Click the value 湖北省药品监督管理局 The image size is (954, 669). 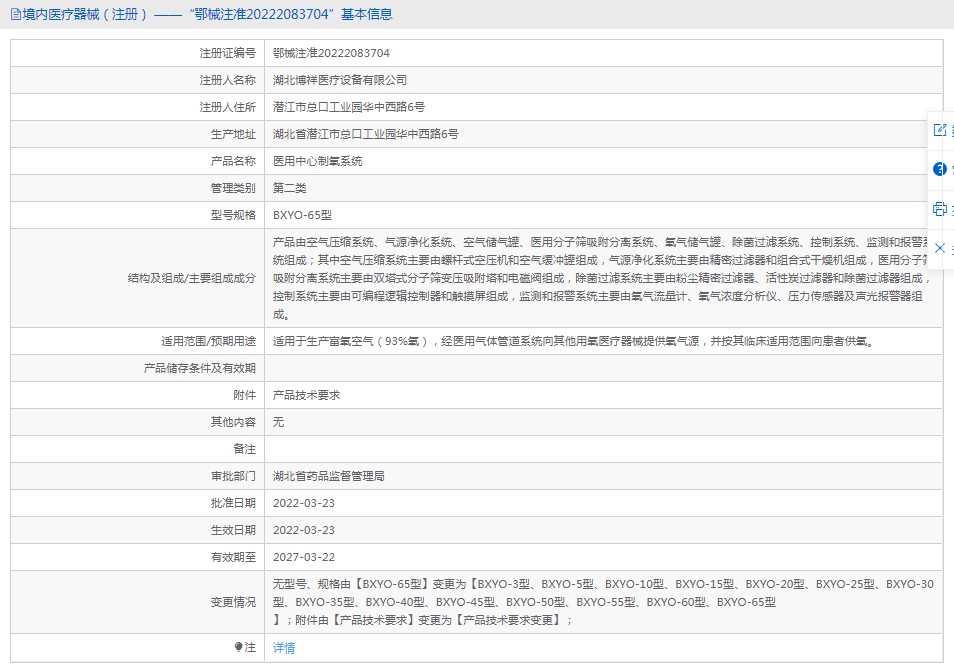[x=329, y=476]
